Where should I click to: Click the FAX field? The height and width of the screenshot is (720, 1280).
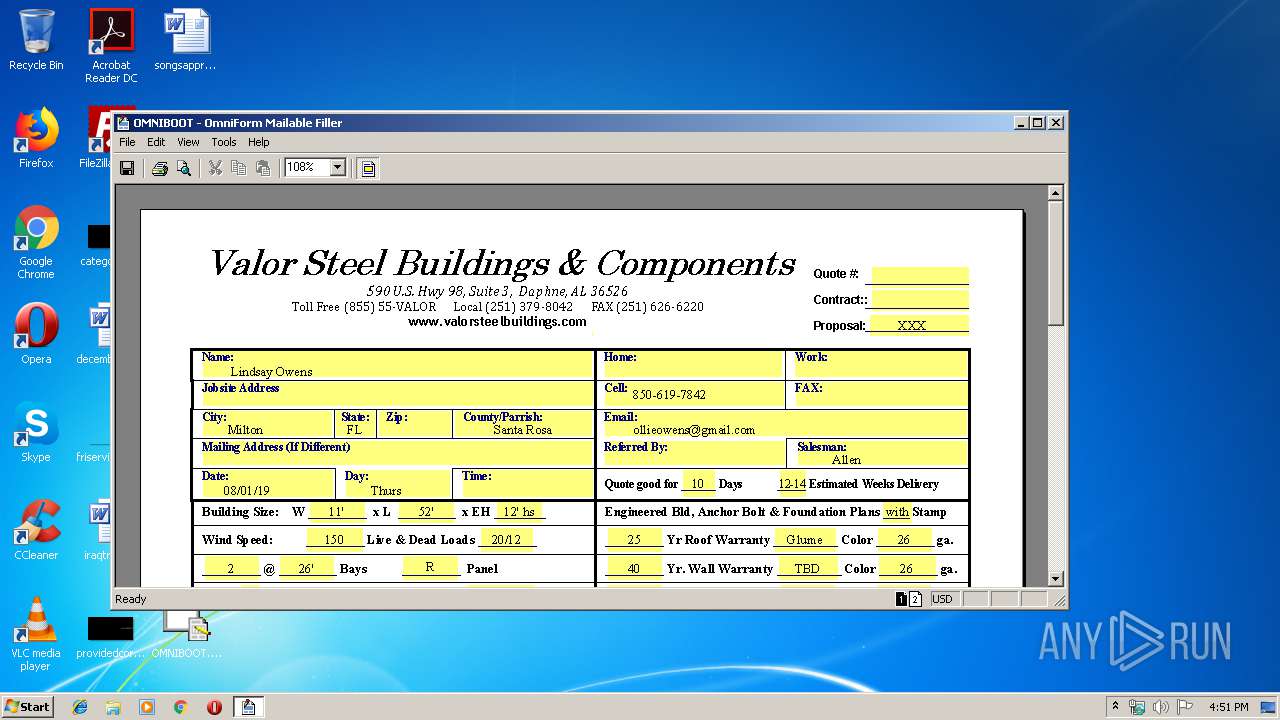point(880,395)
